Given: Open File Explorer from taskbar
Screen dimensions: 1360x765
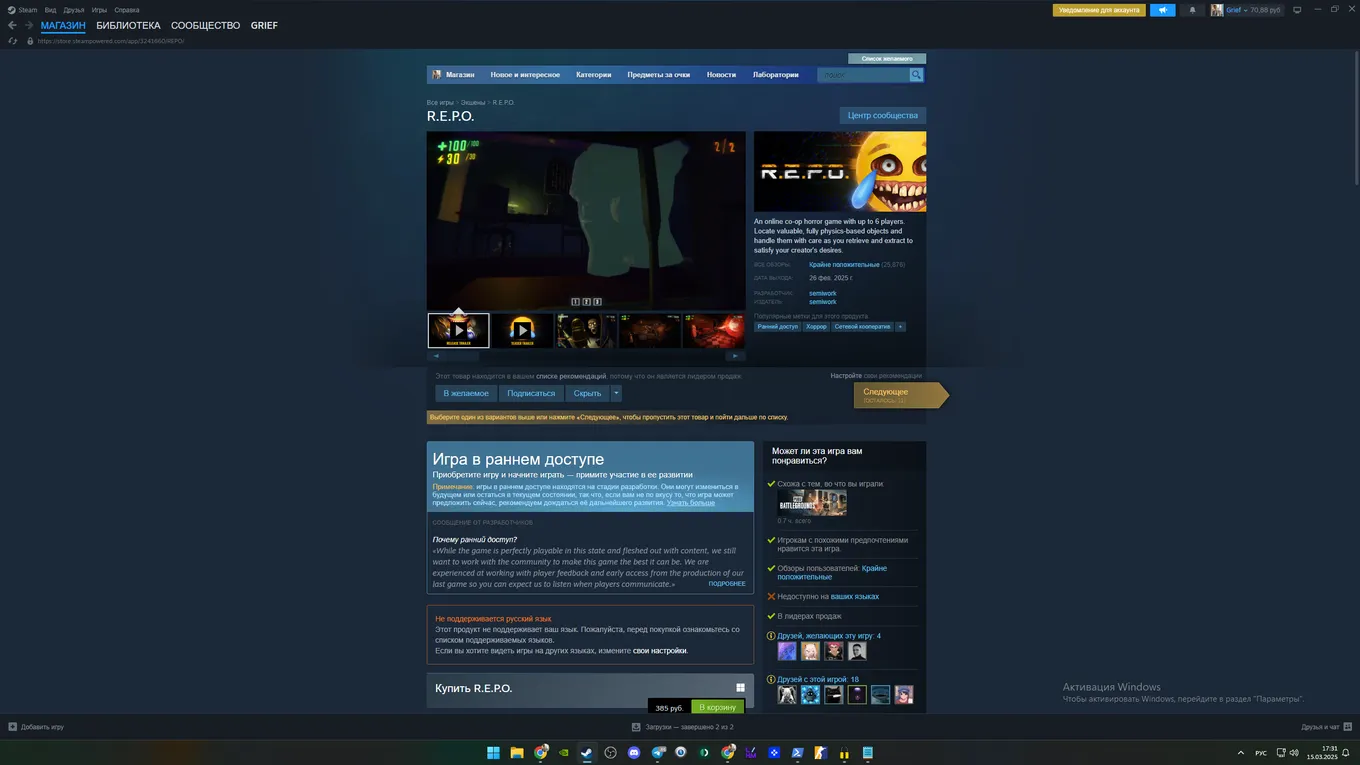Looking at the screenshot, I should 517,752.
